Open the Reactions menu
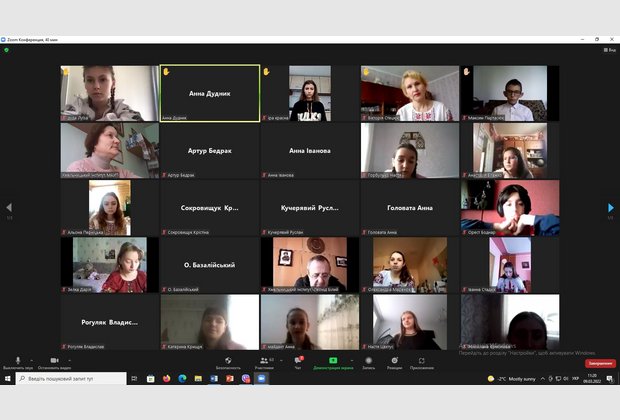Image resolution: width=620 pixels, height=420 pixels. tap(395, 363)
